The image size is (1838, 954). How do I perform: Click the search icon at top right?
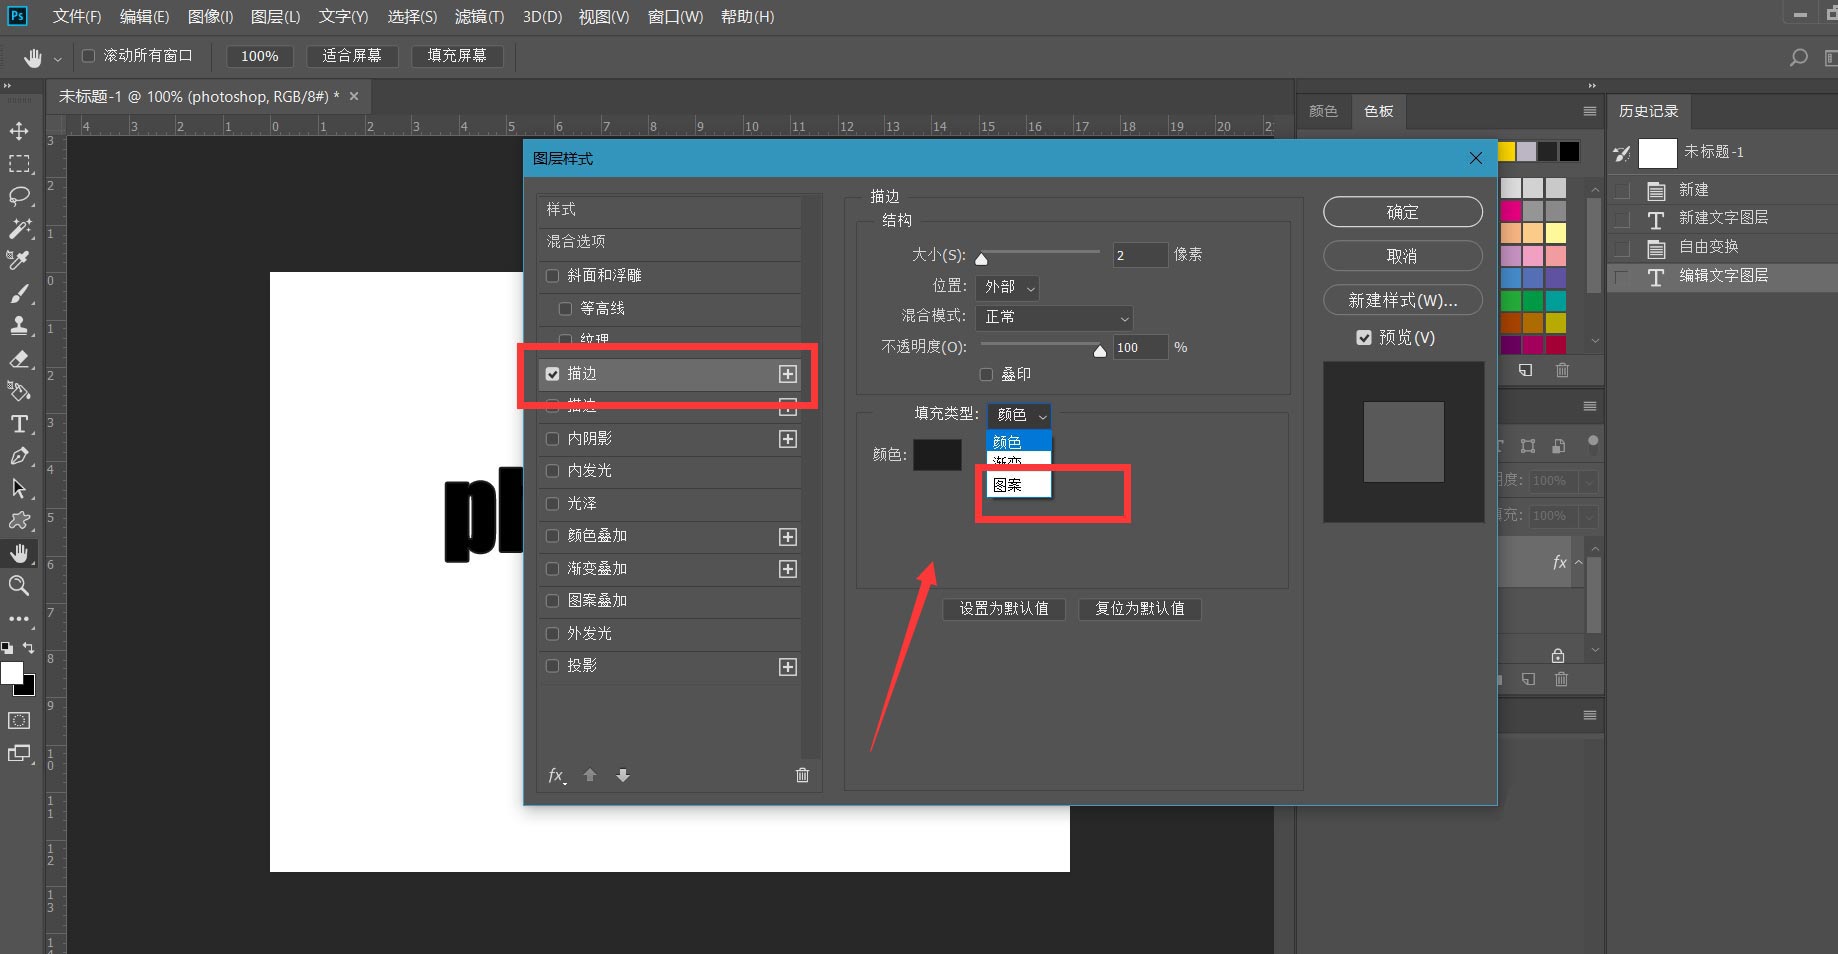click(1798, 57)
